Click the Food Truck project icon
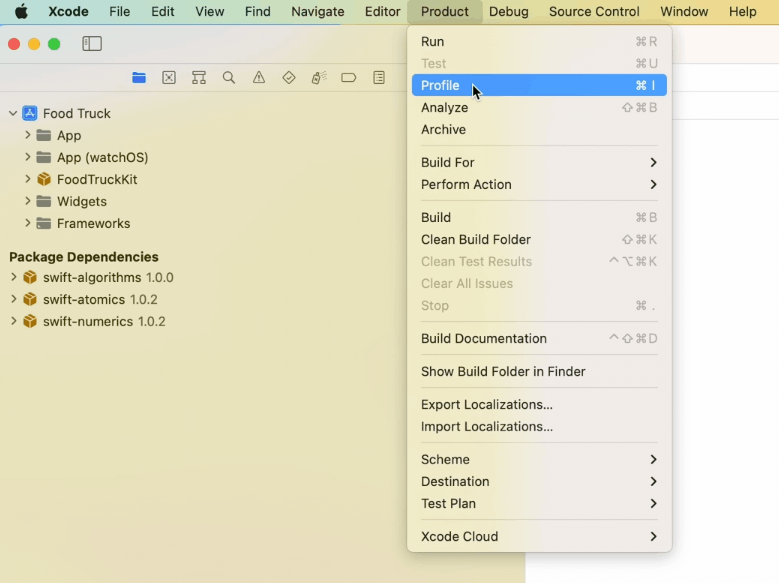 [30, 113]
